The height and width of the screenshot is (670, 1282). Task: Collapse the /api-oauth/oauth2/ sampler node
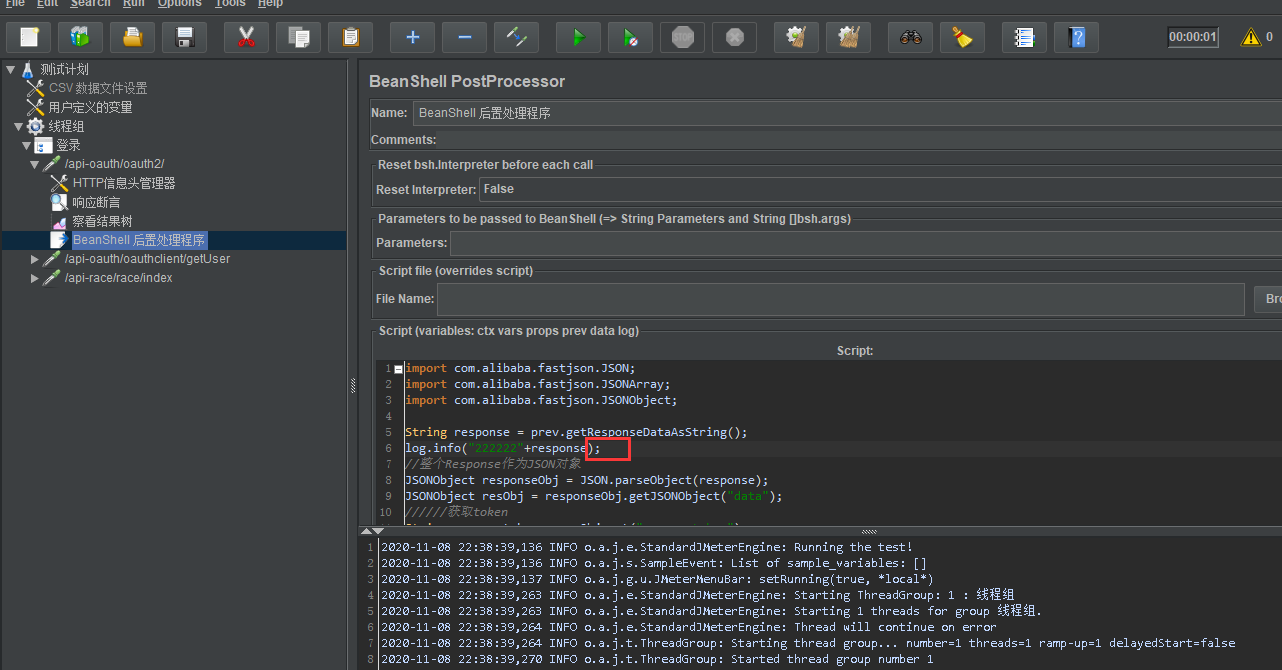coord(34,164)
